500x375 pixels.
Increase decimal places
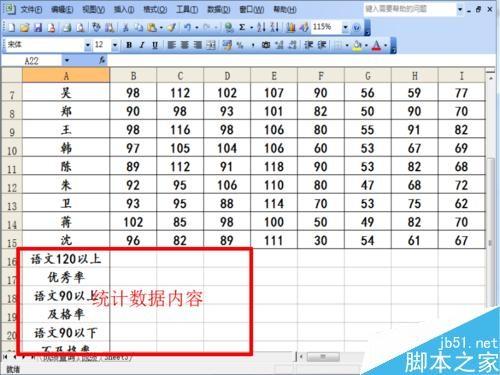[279, 45]
